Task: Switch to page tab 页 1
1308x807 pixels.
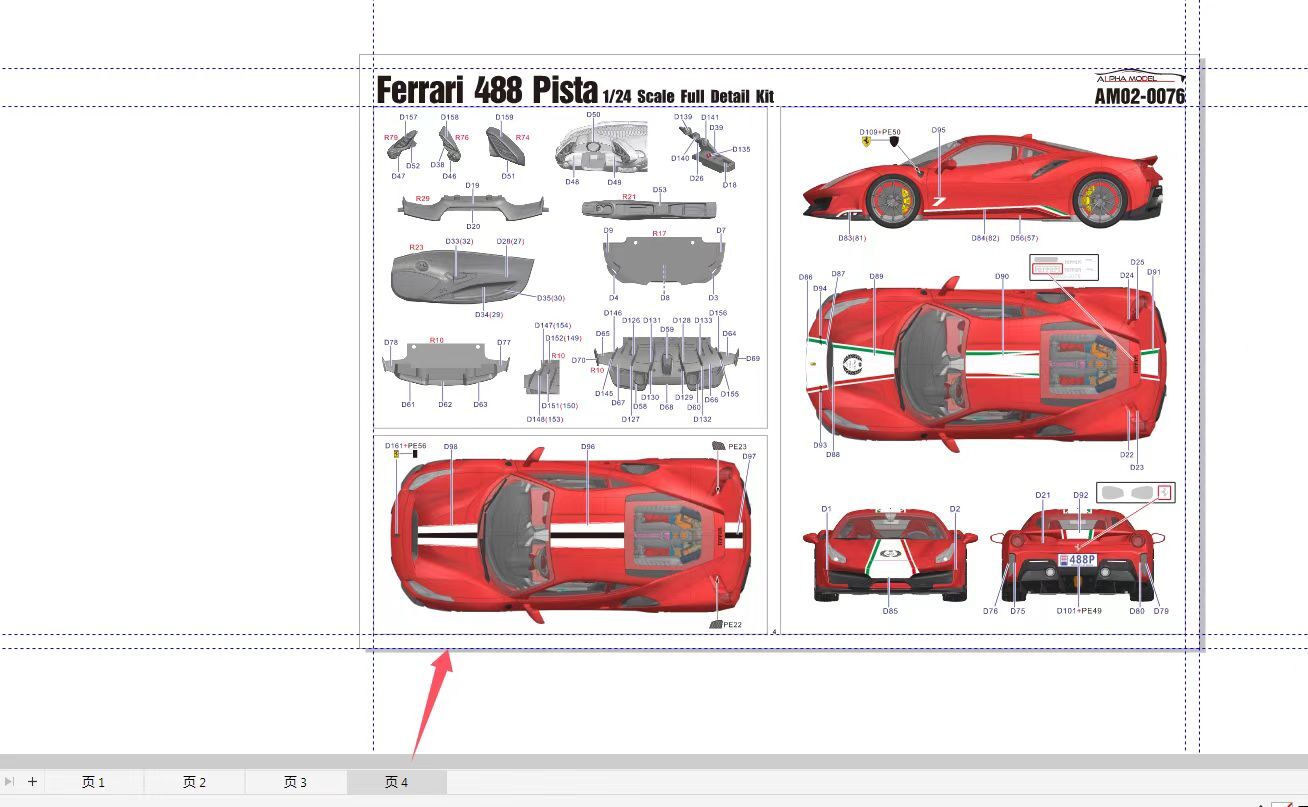Action: coord(94,782)
